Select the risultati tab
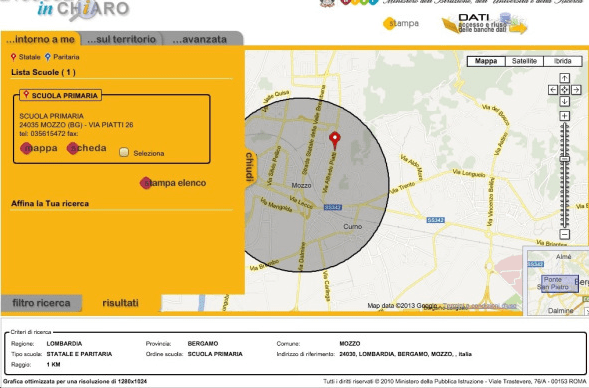Screen dimensions: 589x388 [x=121, y=303]
